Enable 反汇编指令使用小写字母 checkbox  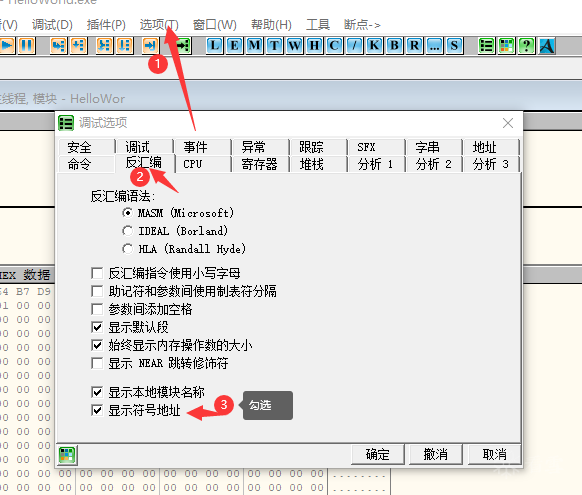point(97,273)
